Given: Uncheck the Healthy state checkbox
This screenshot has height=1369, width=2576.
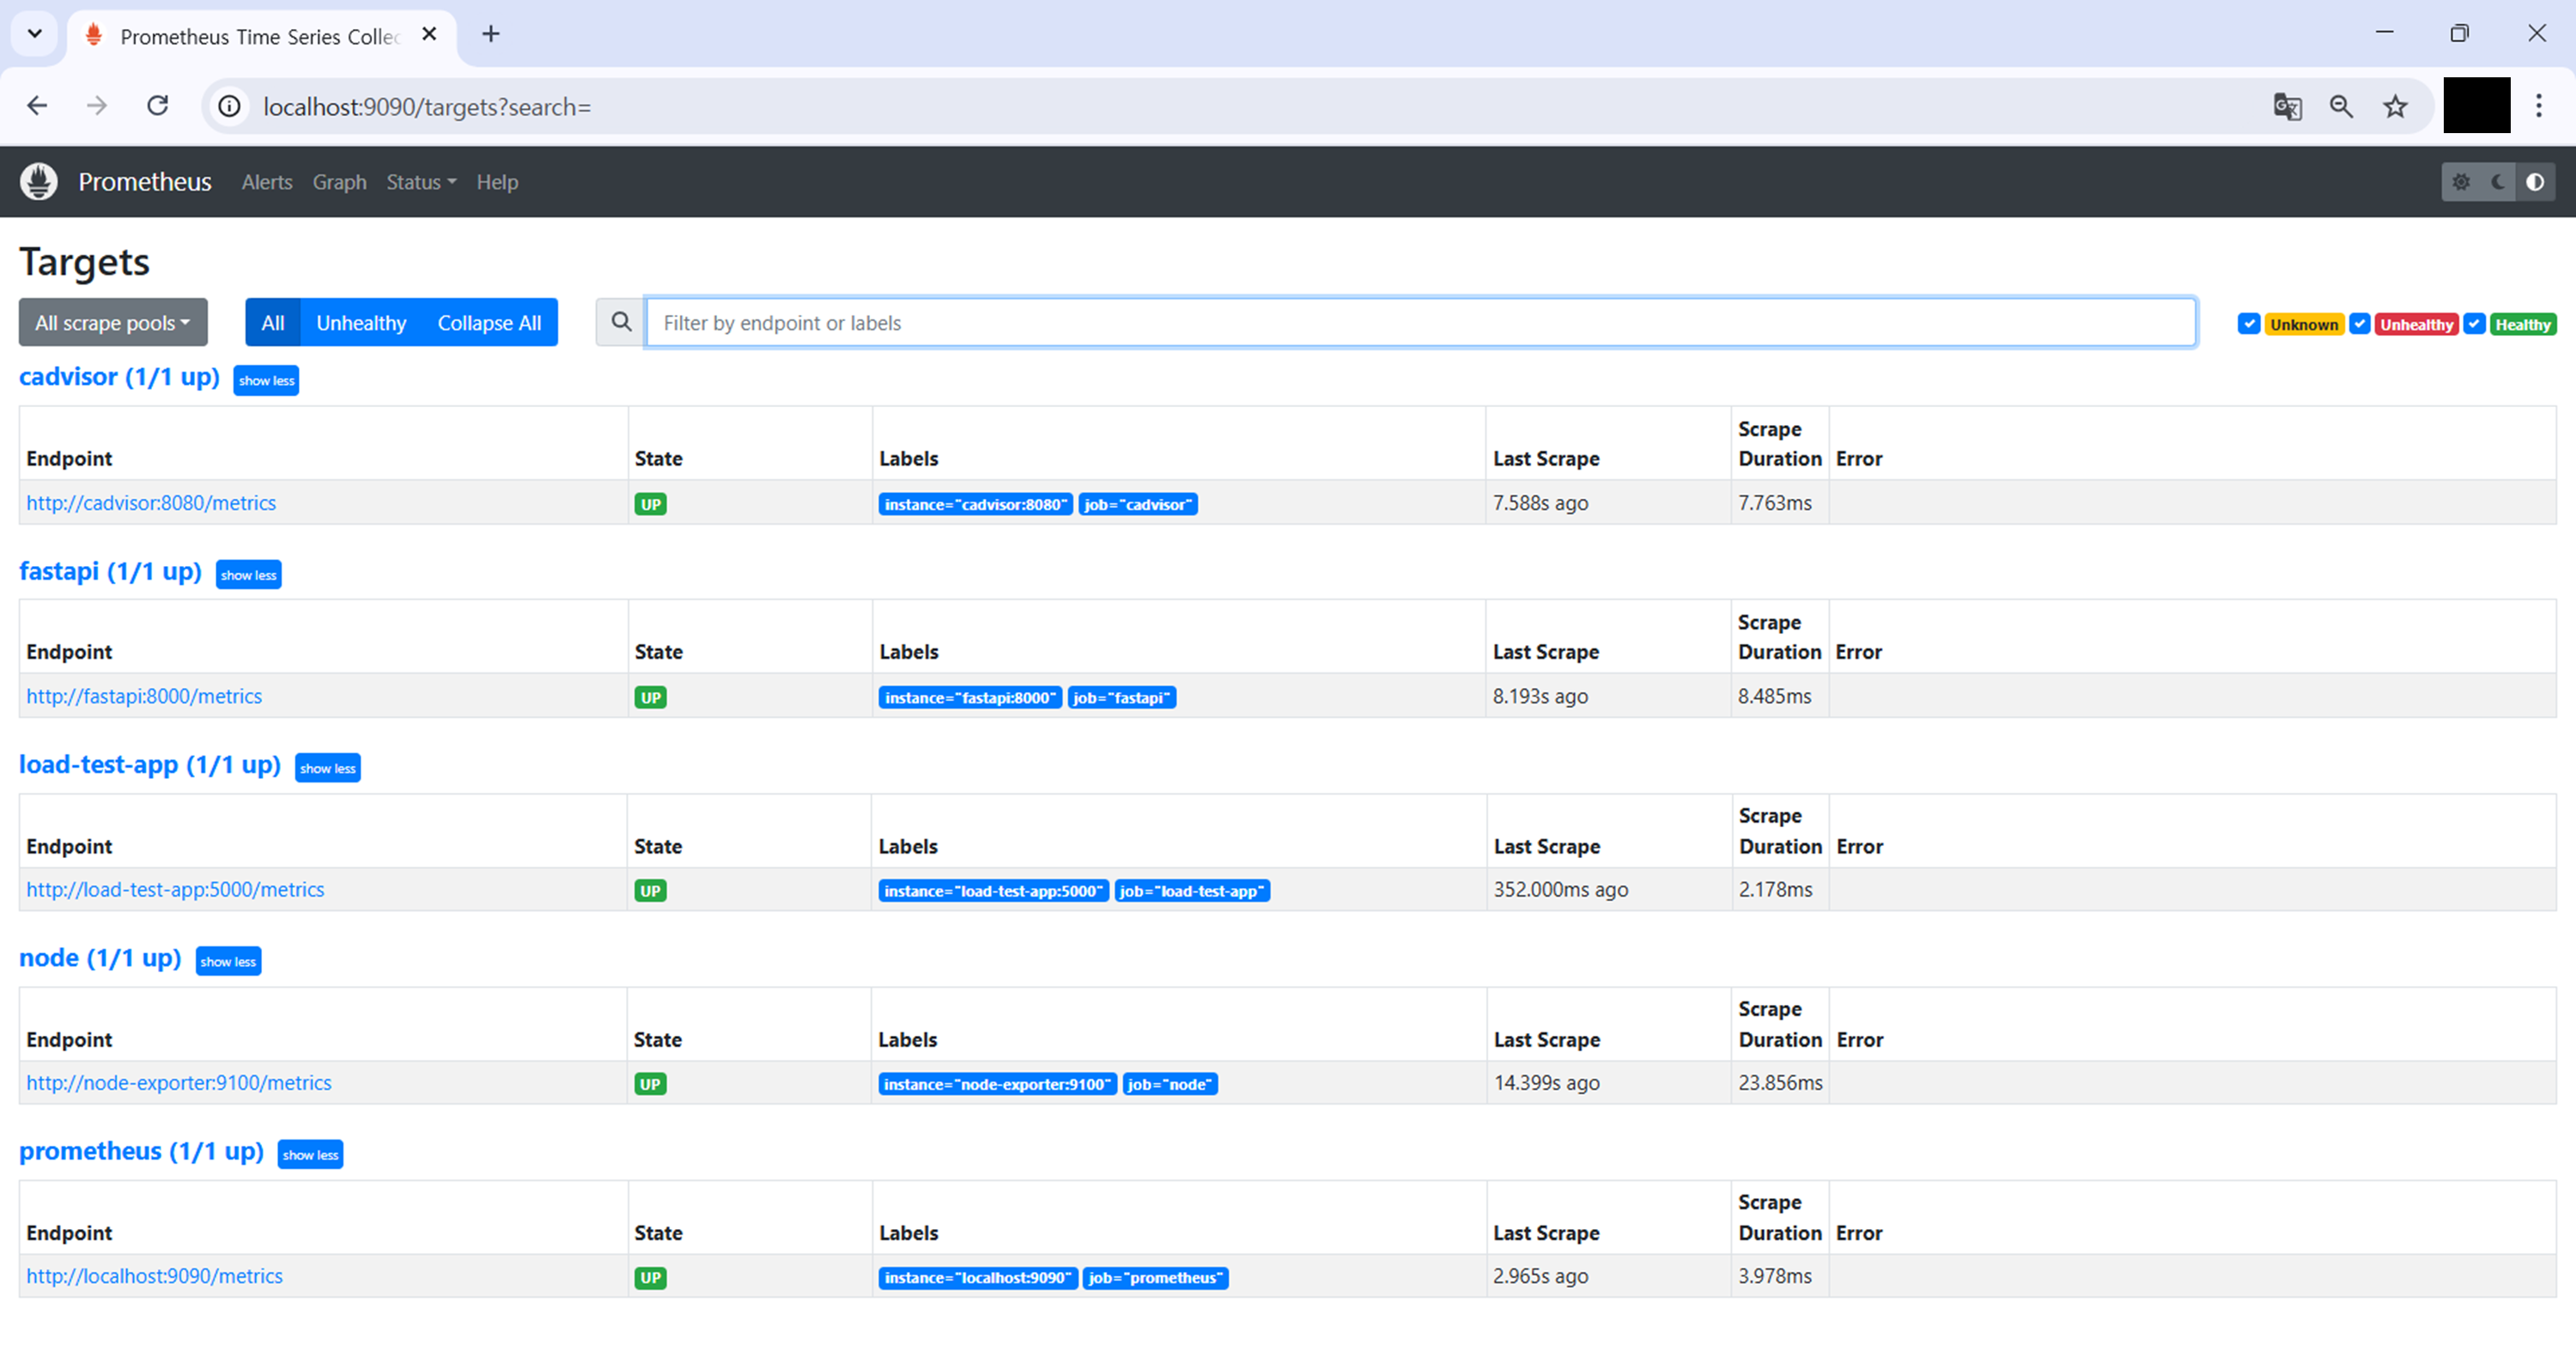Looking at the screenshot, I should tap(2475, 324).
